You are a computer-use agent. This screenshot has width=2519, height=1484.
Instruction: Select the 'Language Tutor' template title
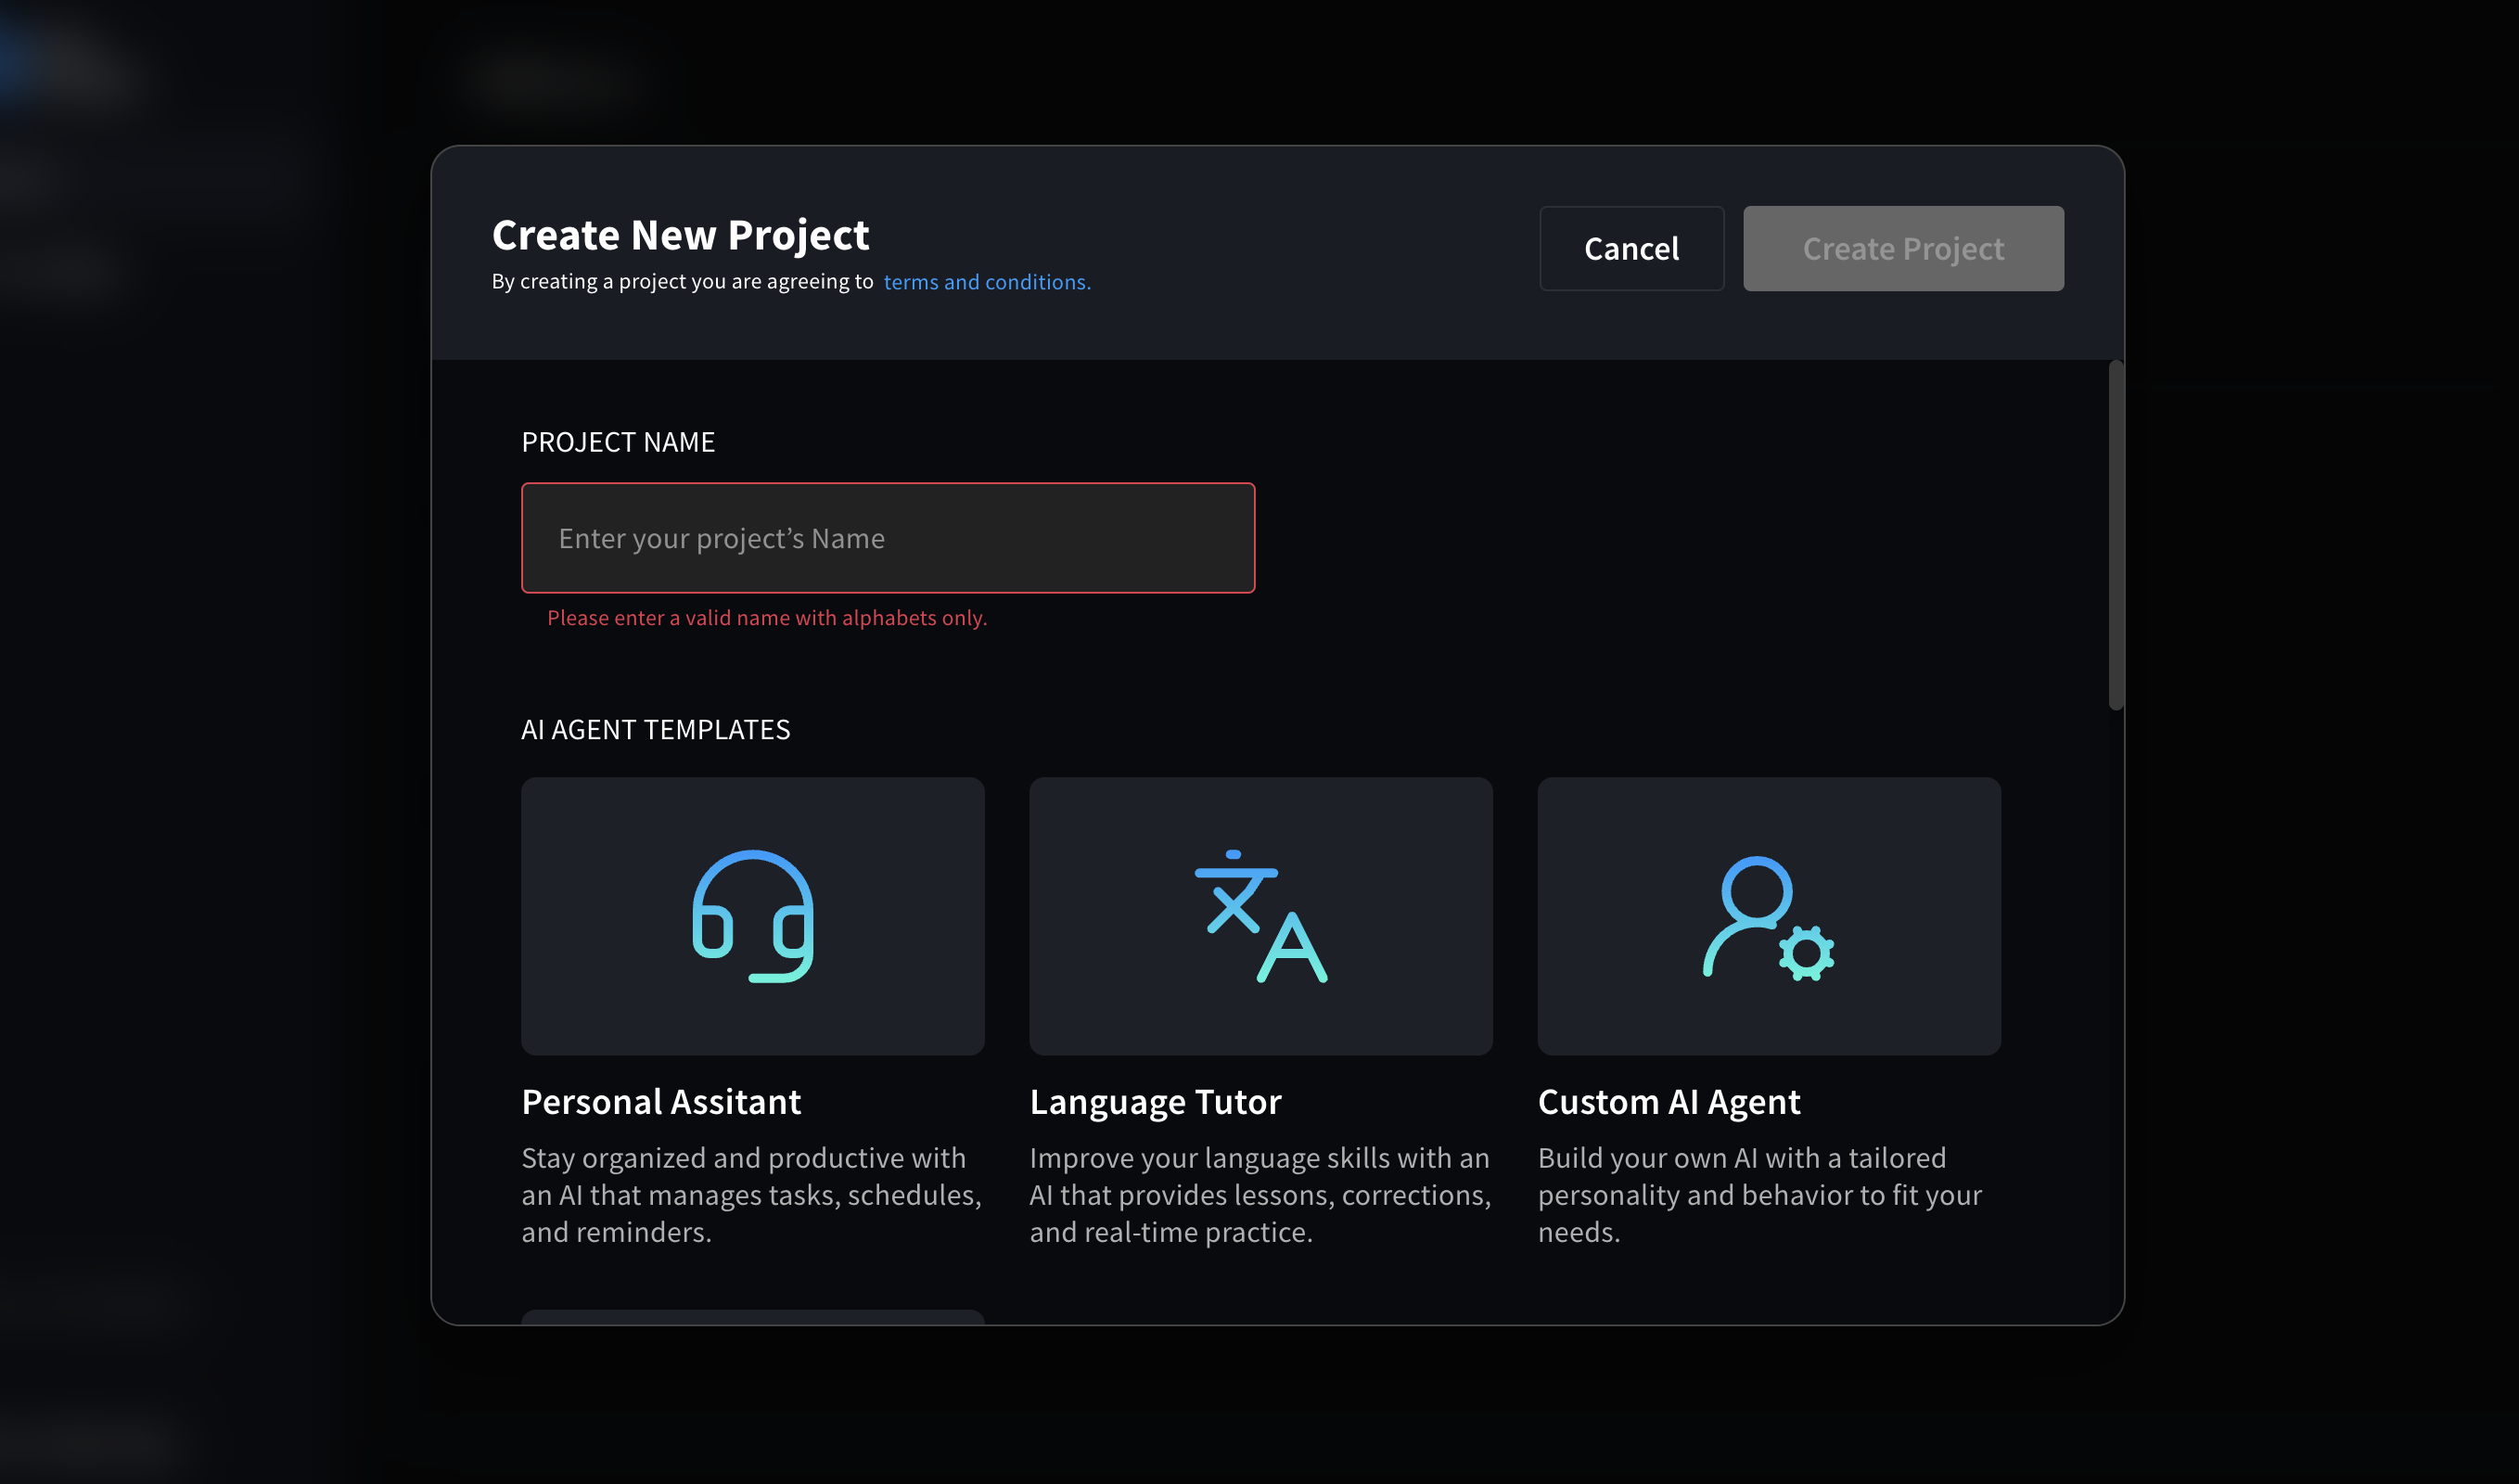(1155, 1102)
